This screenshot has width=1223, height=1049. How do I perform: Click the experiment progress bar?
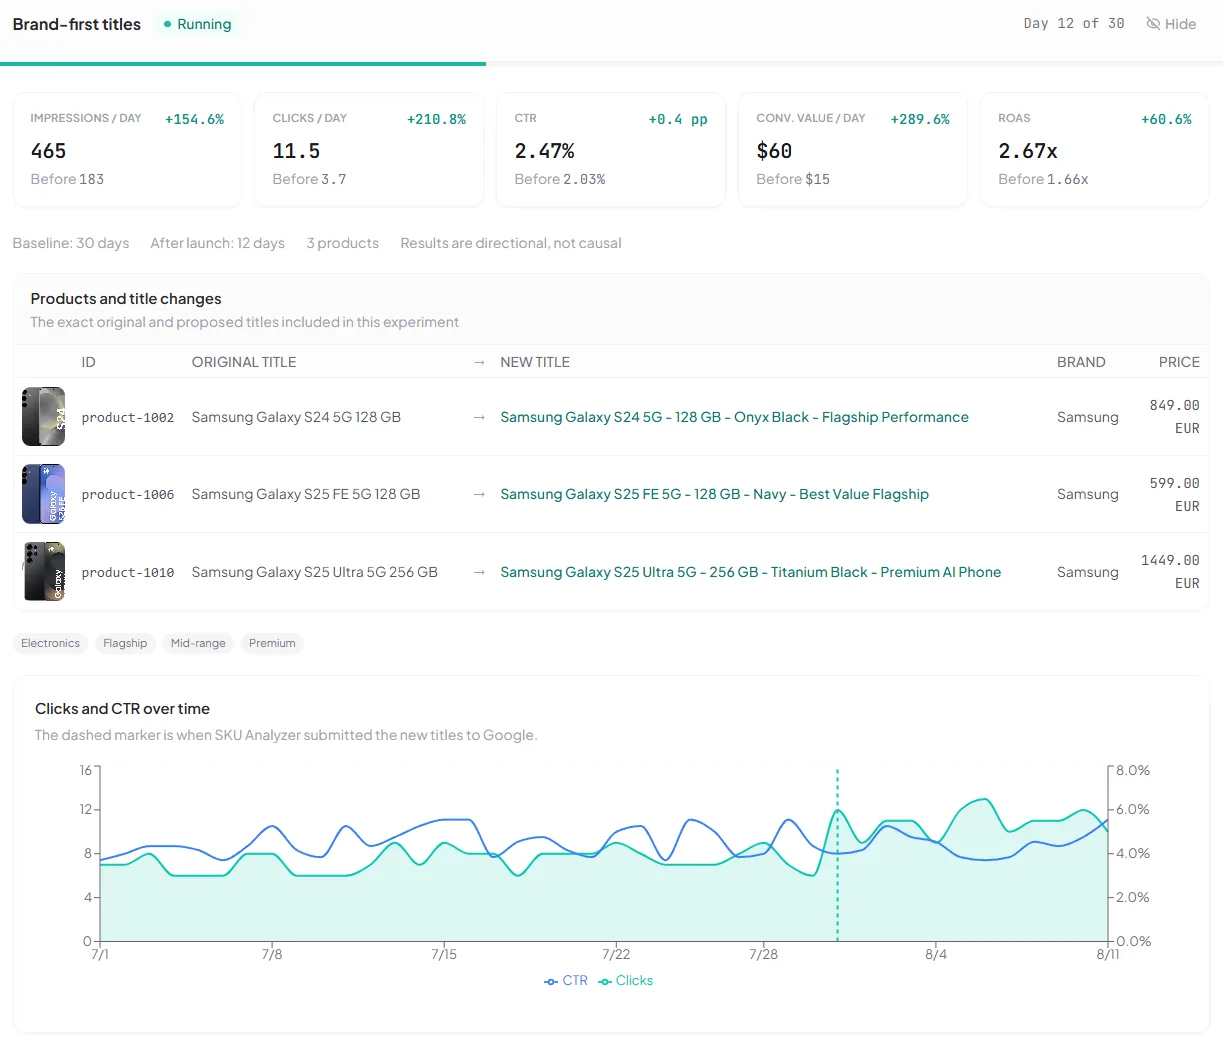611,64
